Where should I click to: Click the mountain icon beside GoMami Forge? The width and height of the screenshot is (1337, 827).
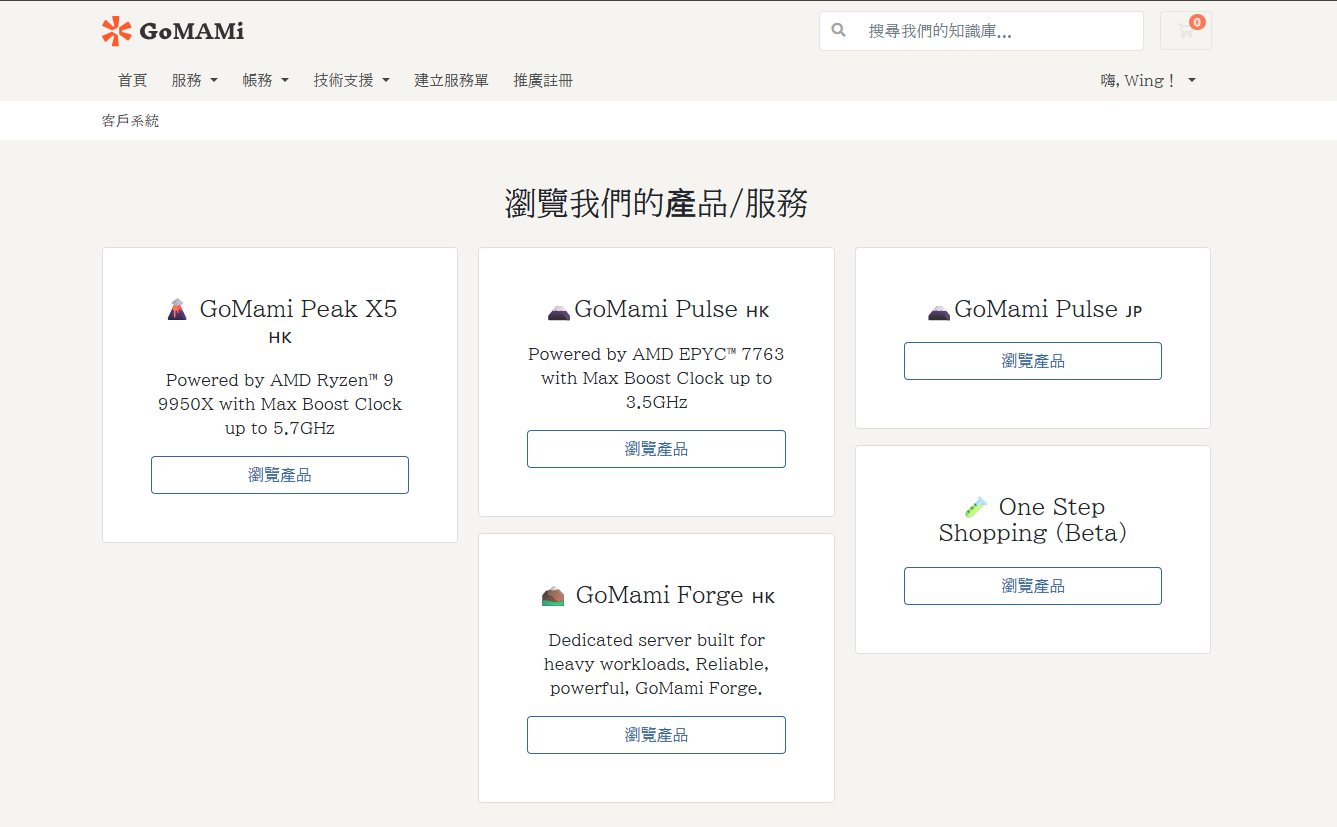553,597
